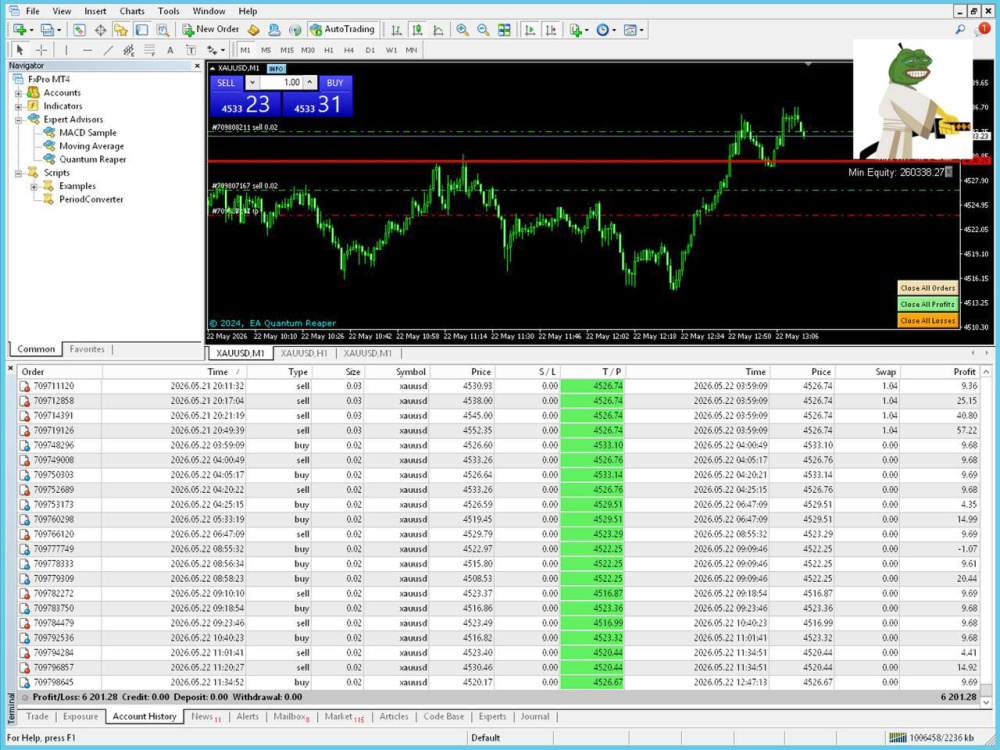Switch timeframe to M5
The height and width of the screenshot is (750, 1000).
pyautogui.click(x=266, y=50)
